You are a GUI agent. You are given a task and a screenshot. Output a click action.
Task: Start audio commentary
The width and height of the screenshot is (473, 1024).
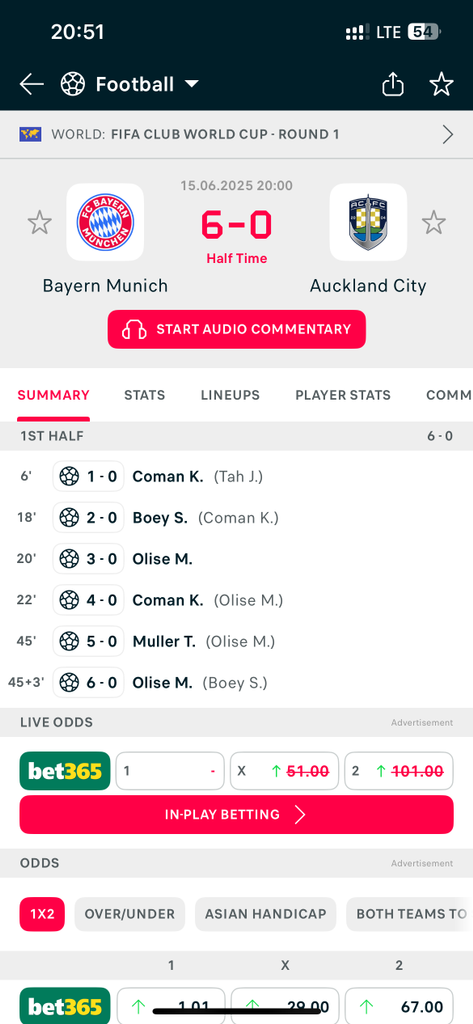(x=236, y=329)
